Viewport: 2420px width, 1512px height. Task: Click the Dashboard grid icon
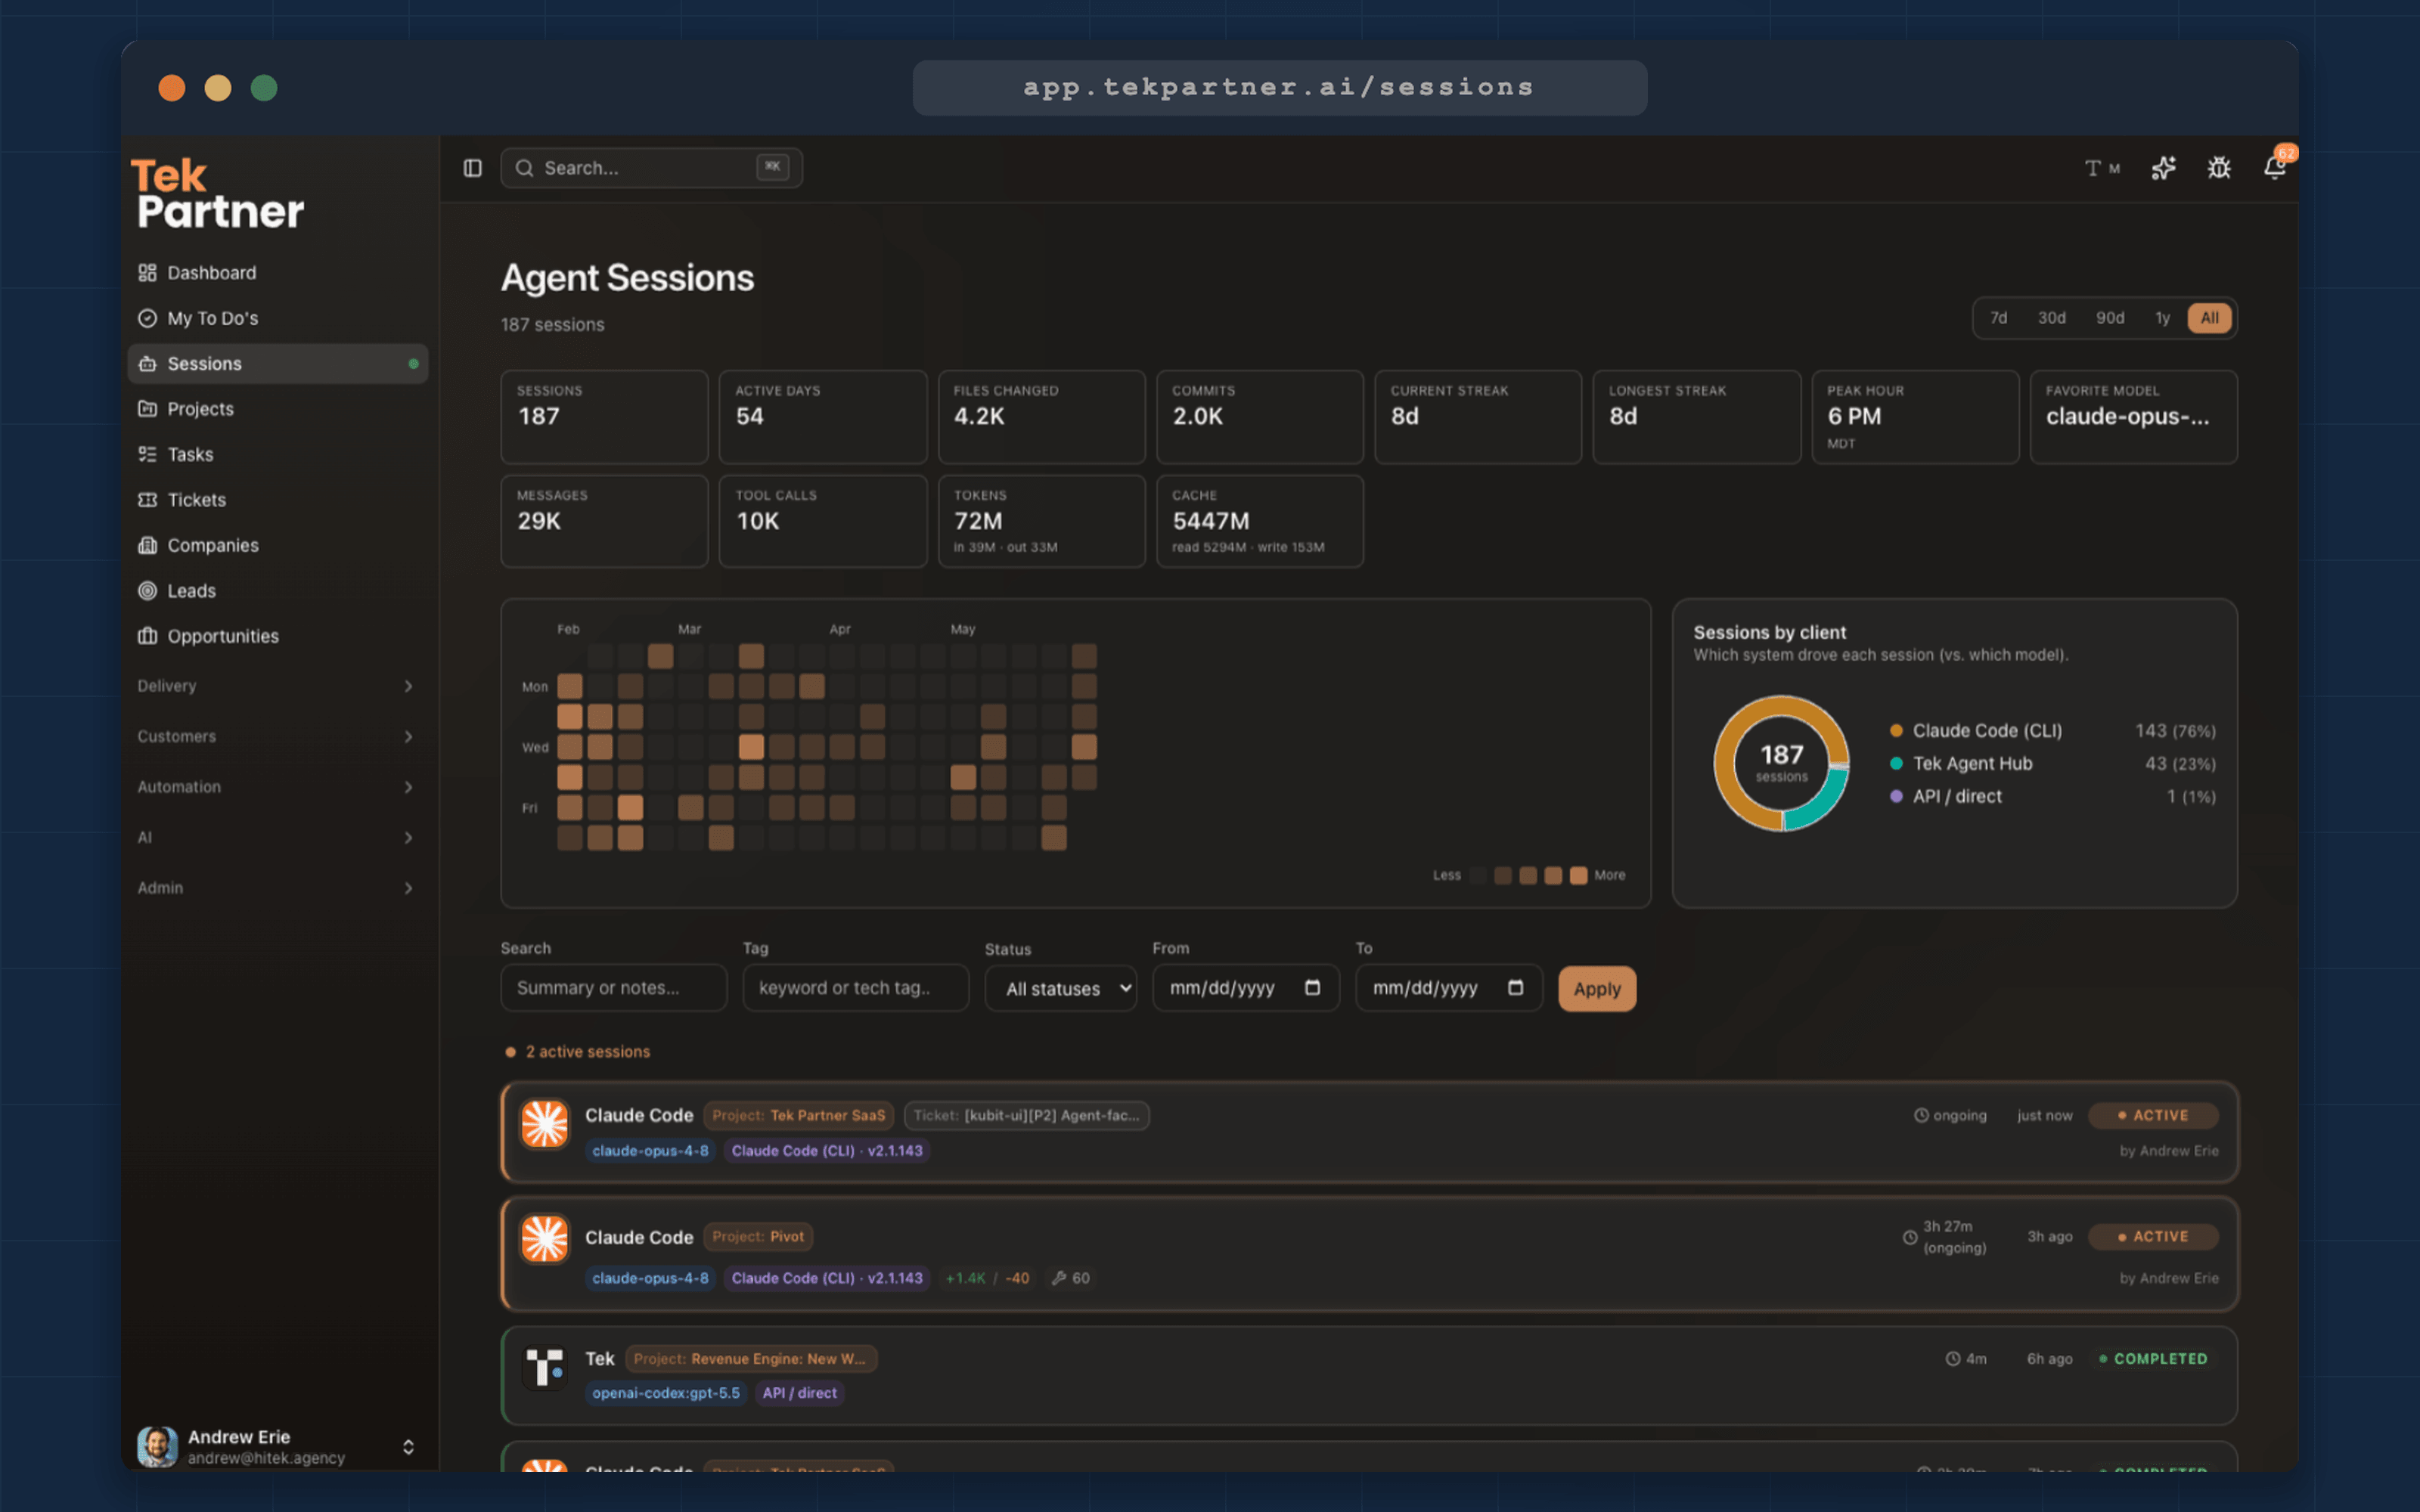tap(147, 273)
